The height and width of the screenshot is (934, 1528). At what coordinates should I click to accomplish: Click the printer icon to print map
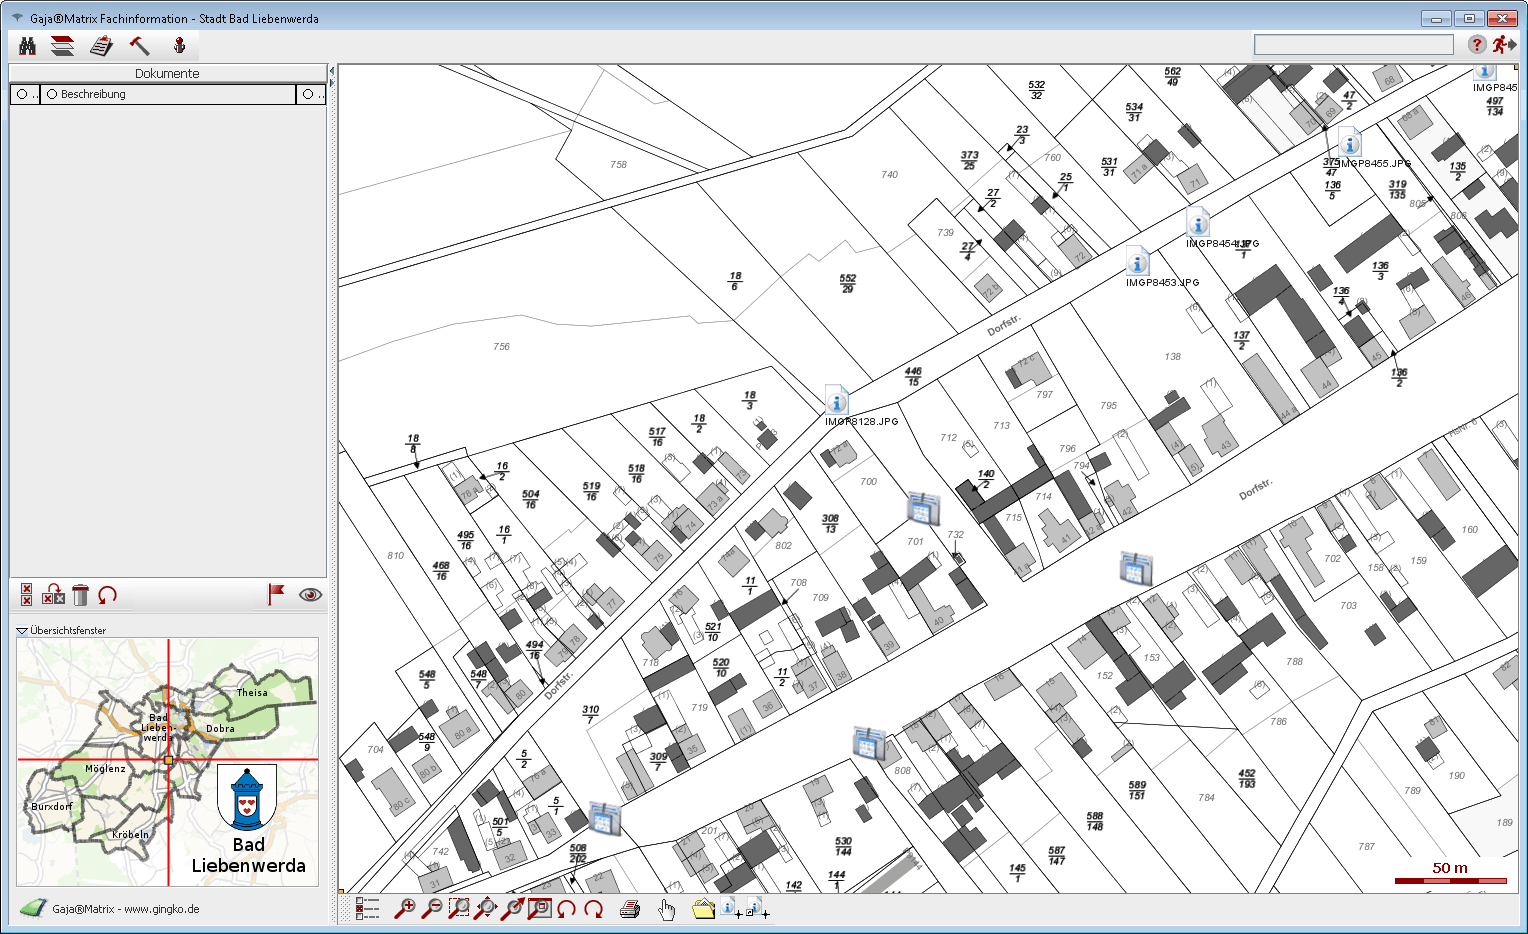click(x=630, y=909)
